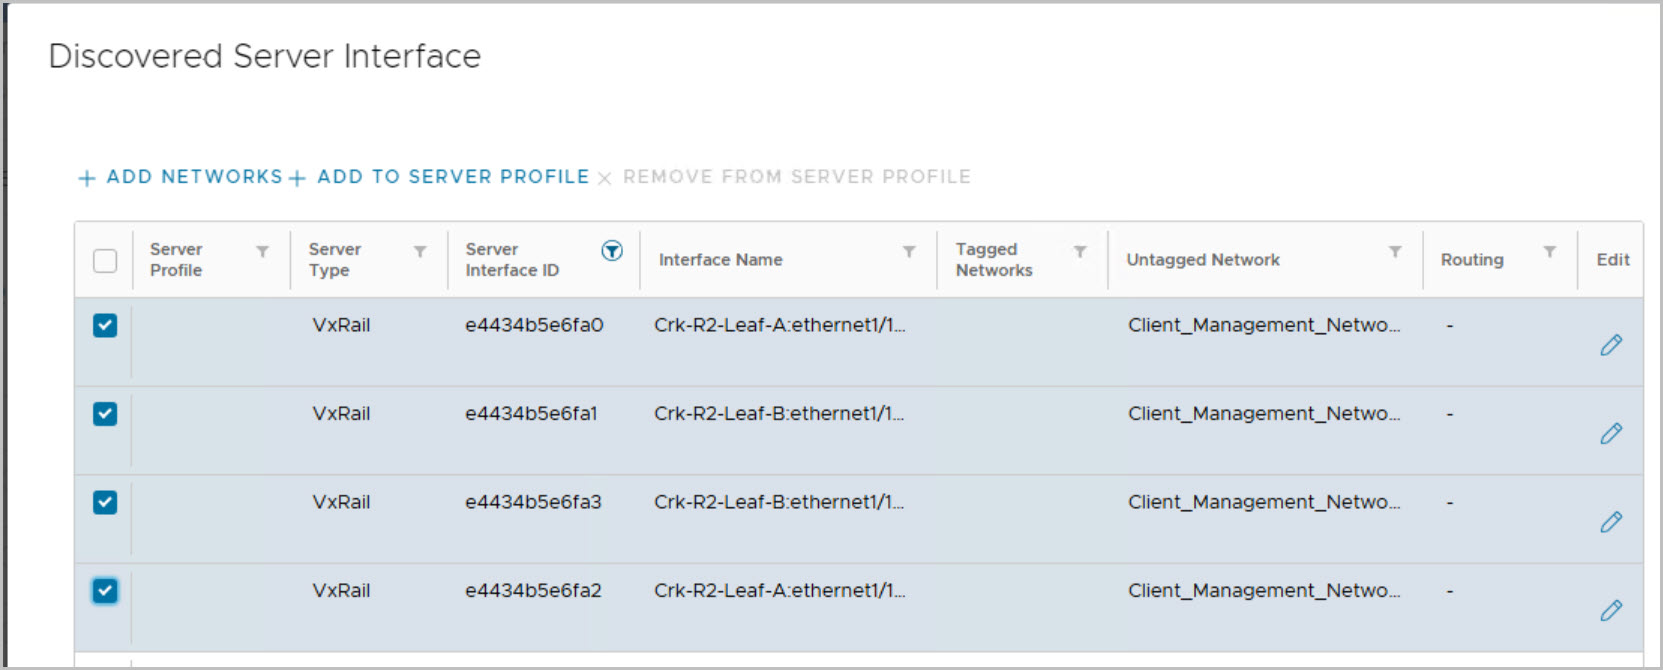
Task: Open filter for Server Profile column
Action: [x=262, y=252]
